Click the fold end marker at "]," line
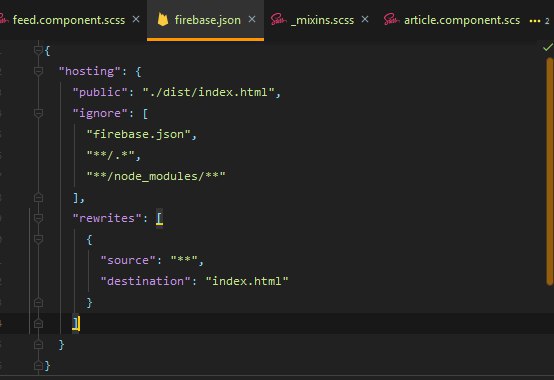Viewport: 554px width, 380px height. coord(39,197)
